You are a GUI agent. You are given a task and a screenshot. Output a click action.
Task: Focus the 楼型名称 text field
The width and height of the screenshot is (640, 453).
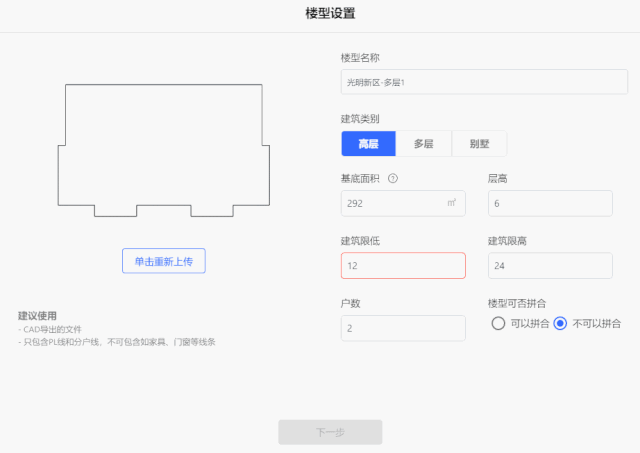tap(484, 82)
